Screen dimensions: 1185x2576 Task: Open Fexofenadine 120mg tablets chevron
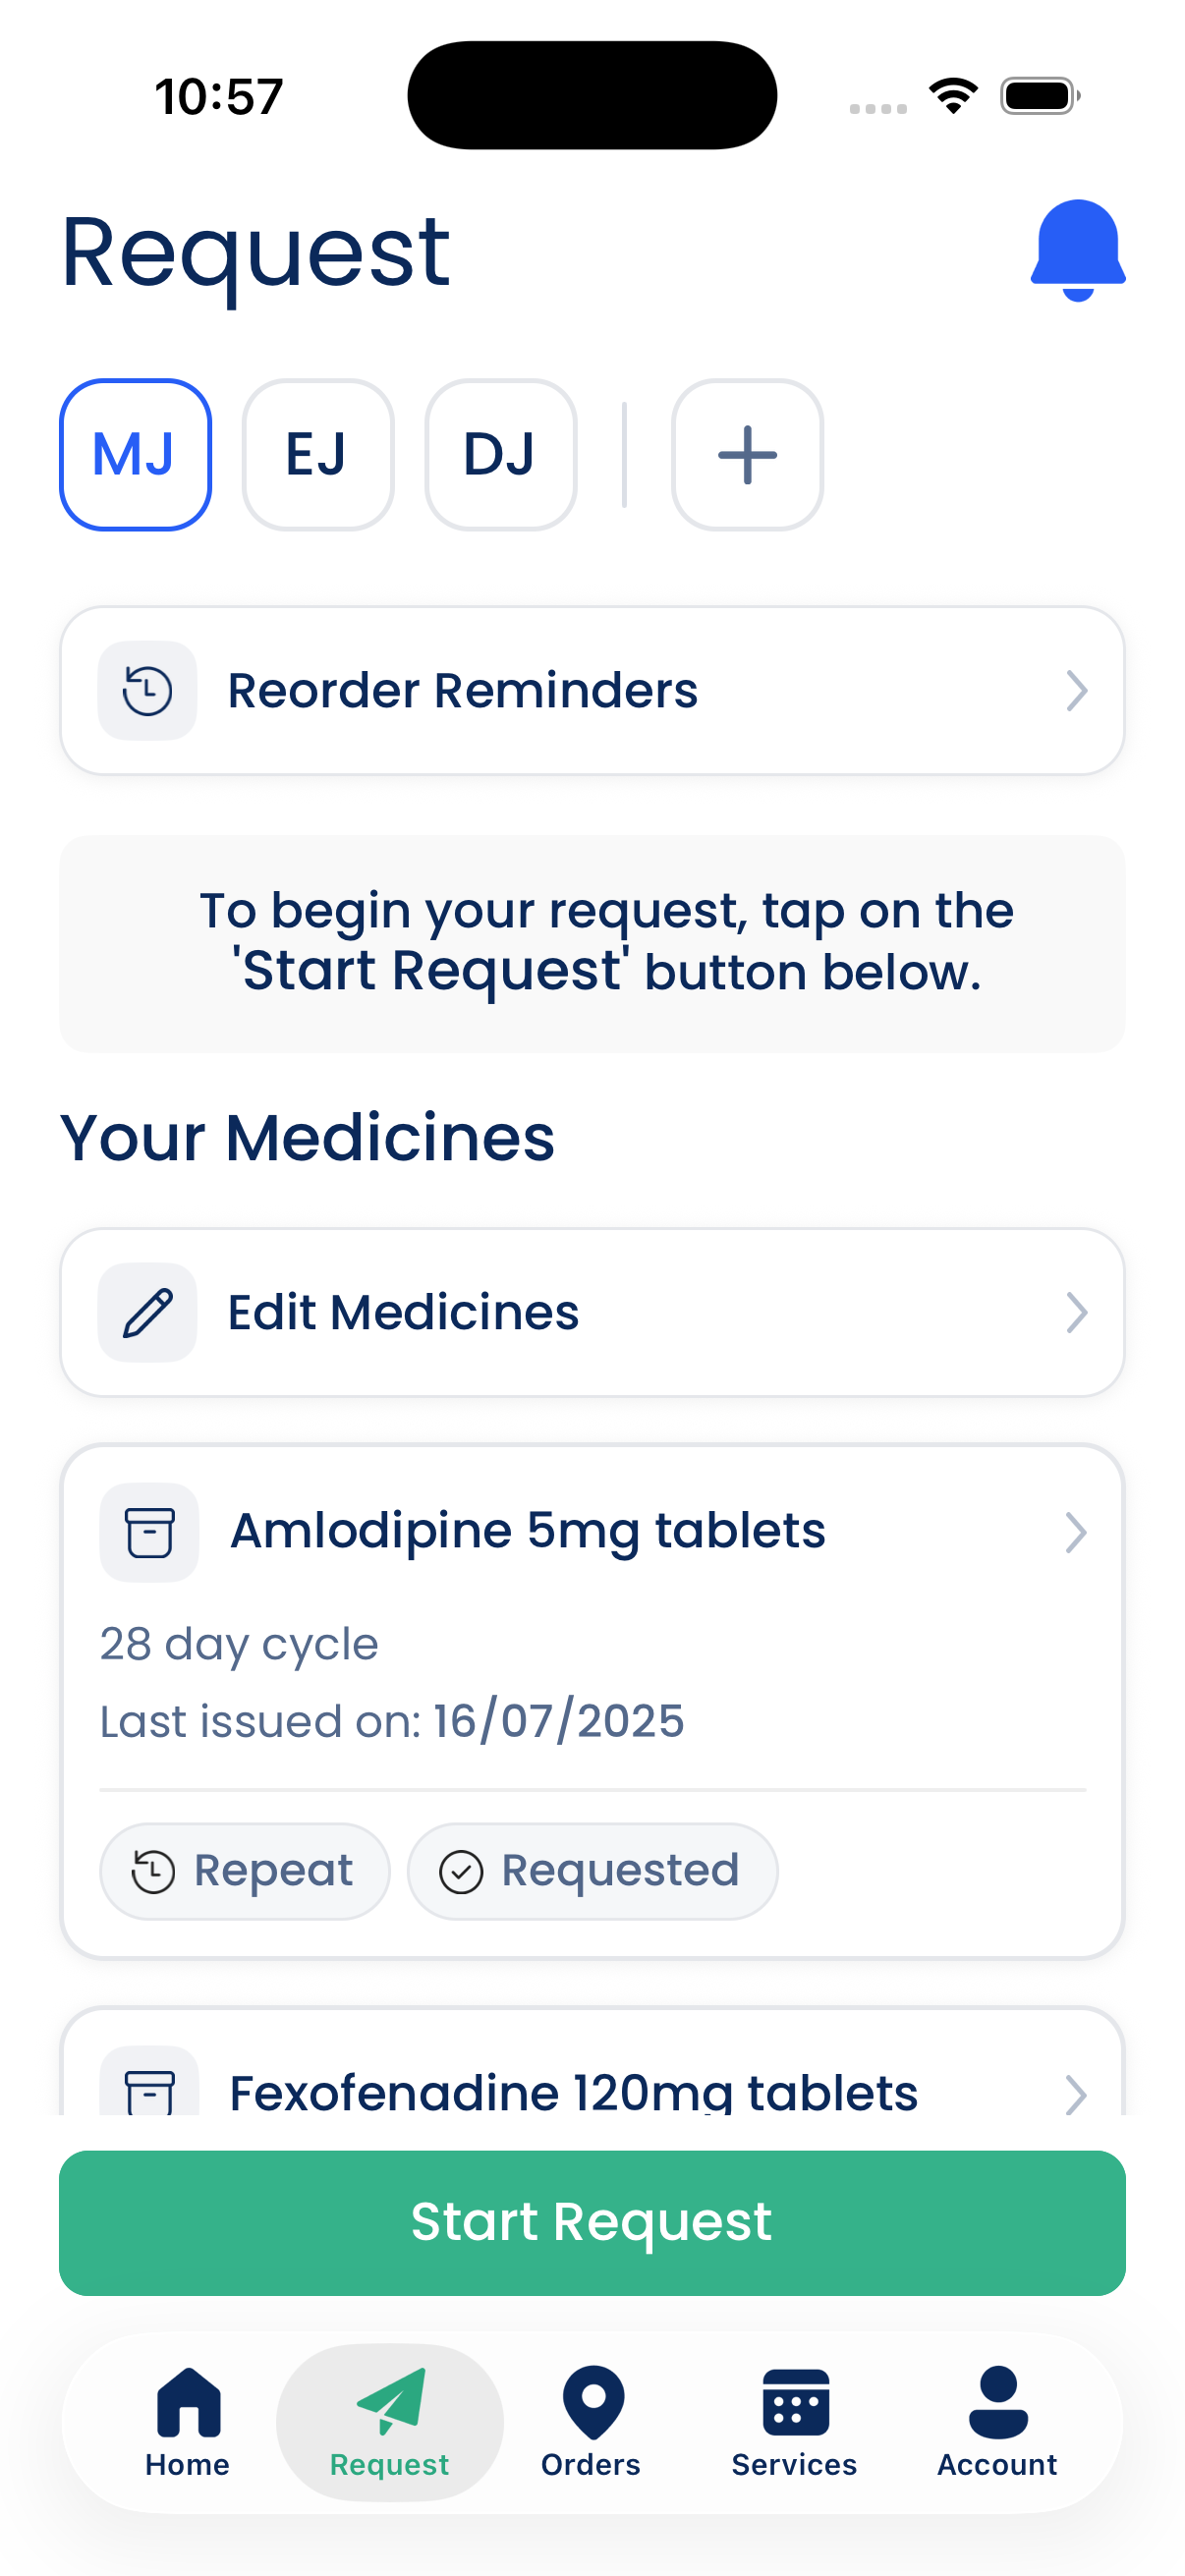[1076, 2092]
